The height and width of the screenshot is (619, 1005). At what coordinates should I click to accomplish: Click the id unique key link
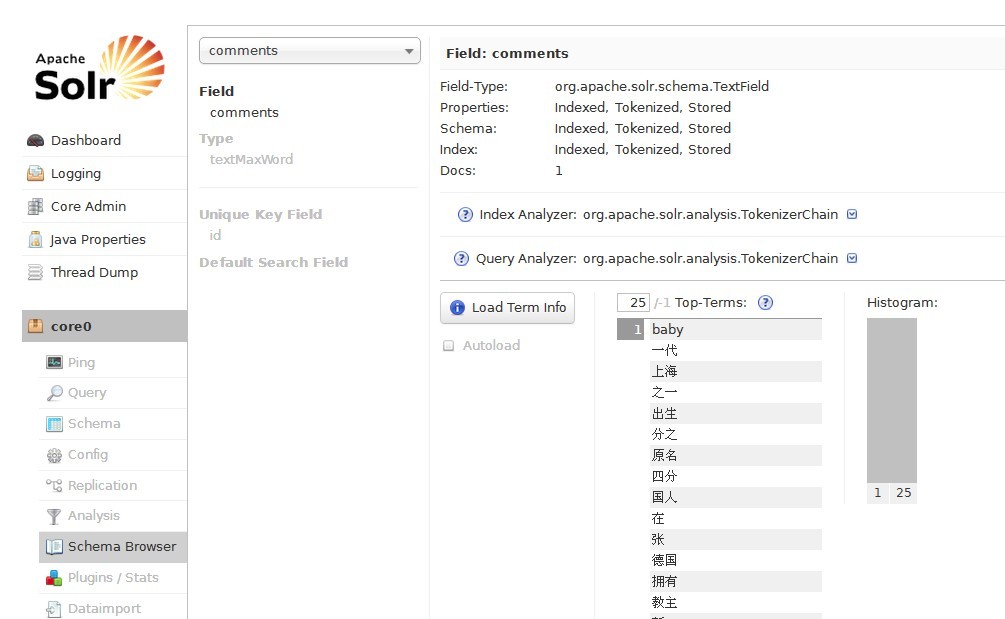(x=215, y=236)
